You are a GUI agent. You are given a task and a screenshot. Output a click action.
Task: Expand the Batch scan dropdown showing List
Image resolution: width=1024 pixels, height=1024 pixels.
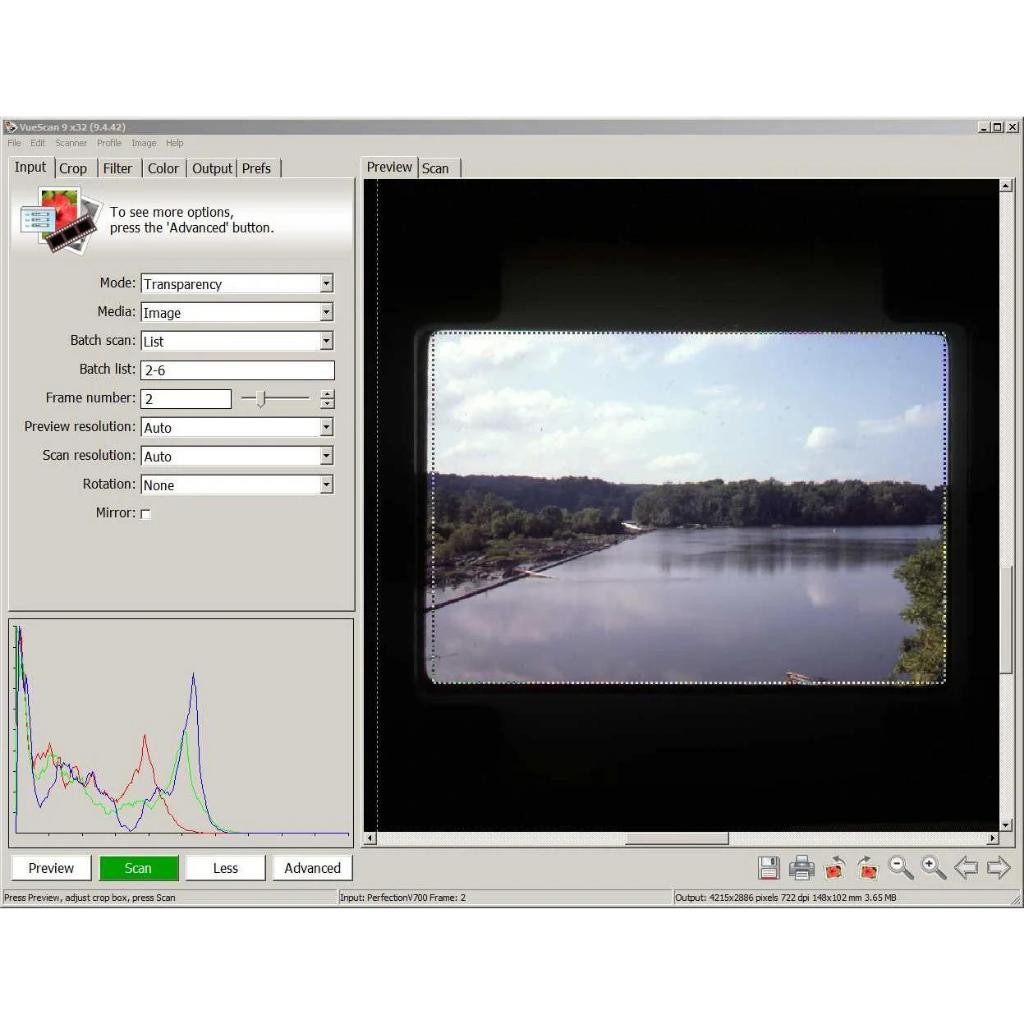(237, 341)
